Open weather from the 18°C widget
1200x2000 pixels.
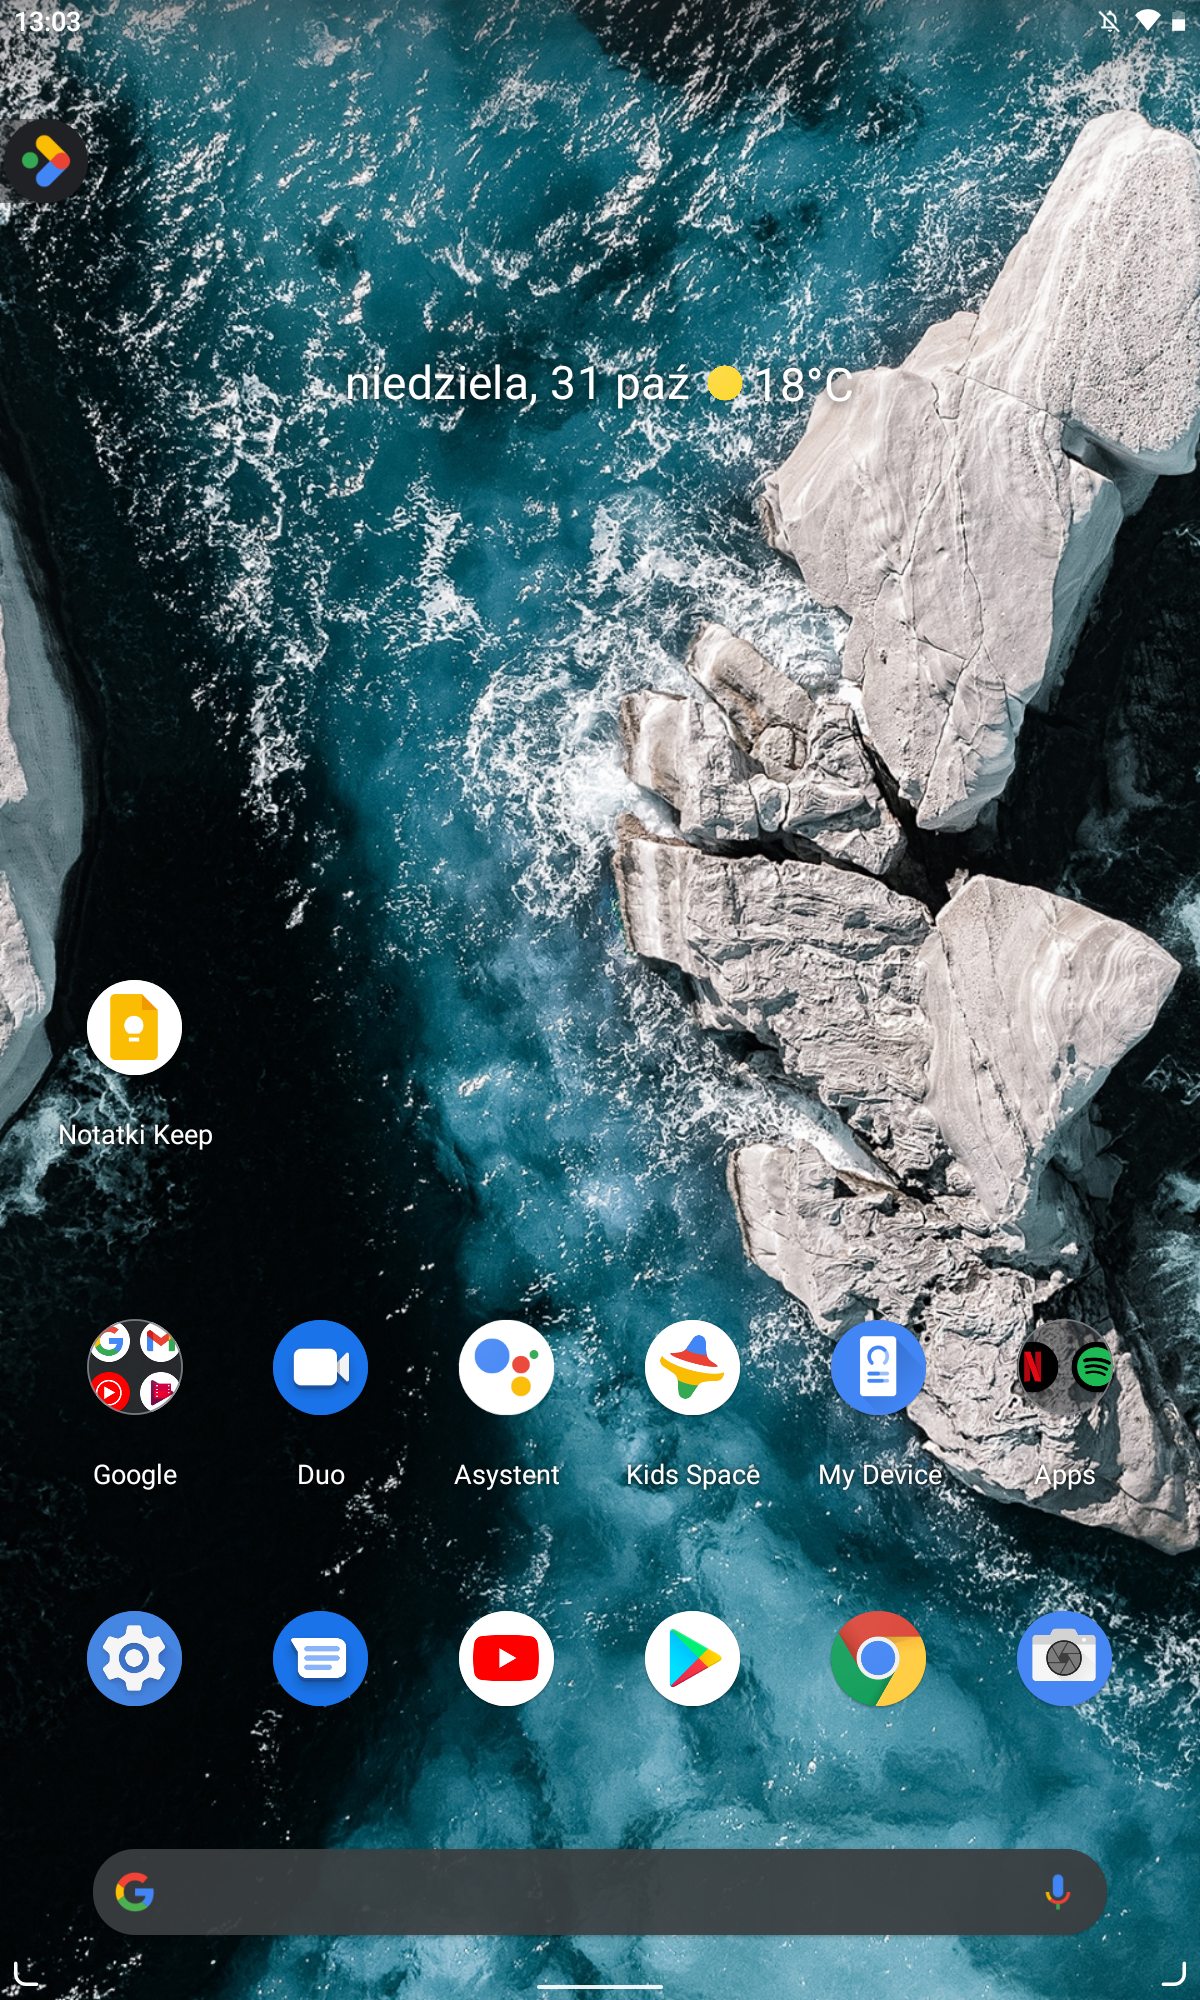(780, 384)
